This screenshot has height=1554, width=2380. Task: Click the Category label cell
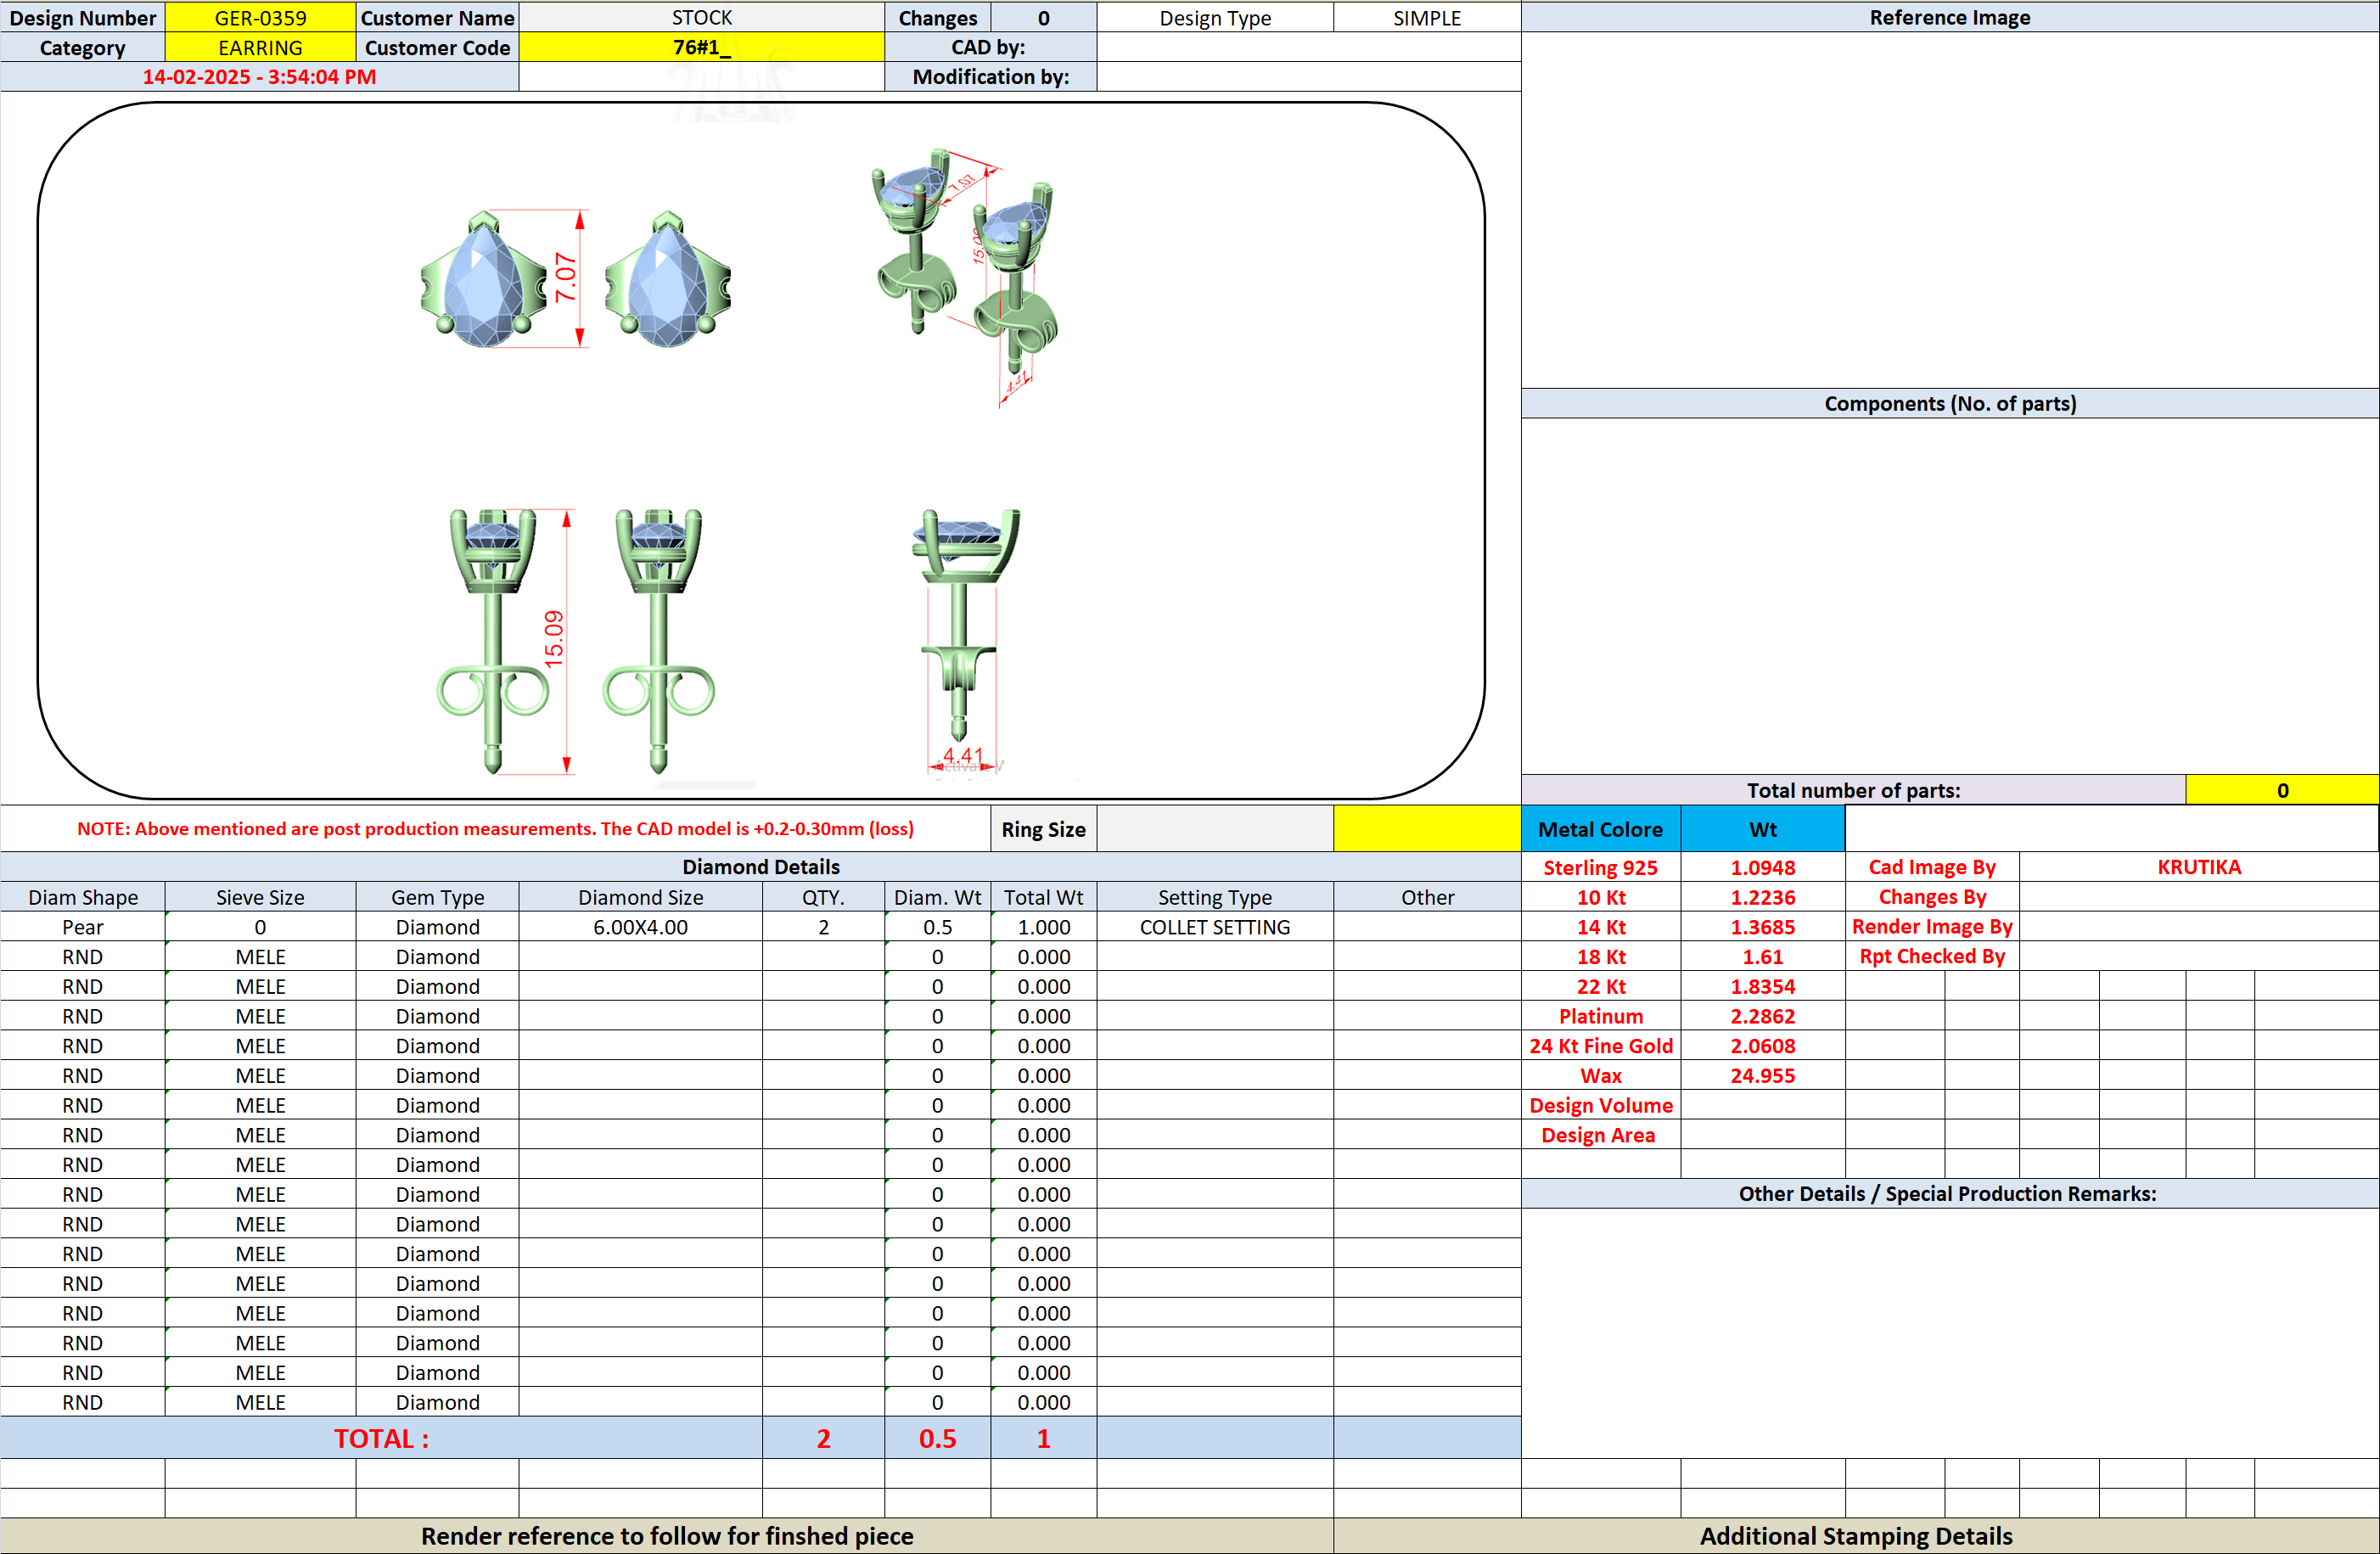[83, 47]
